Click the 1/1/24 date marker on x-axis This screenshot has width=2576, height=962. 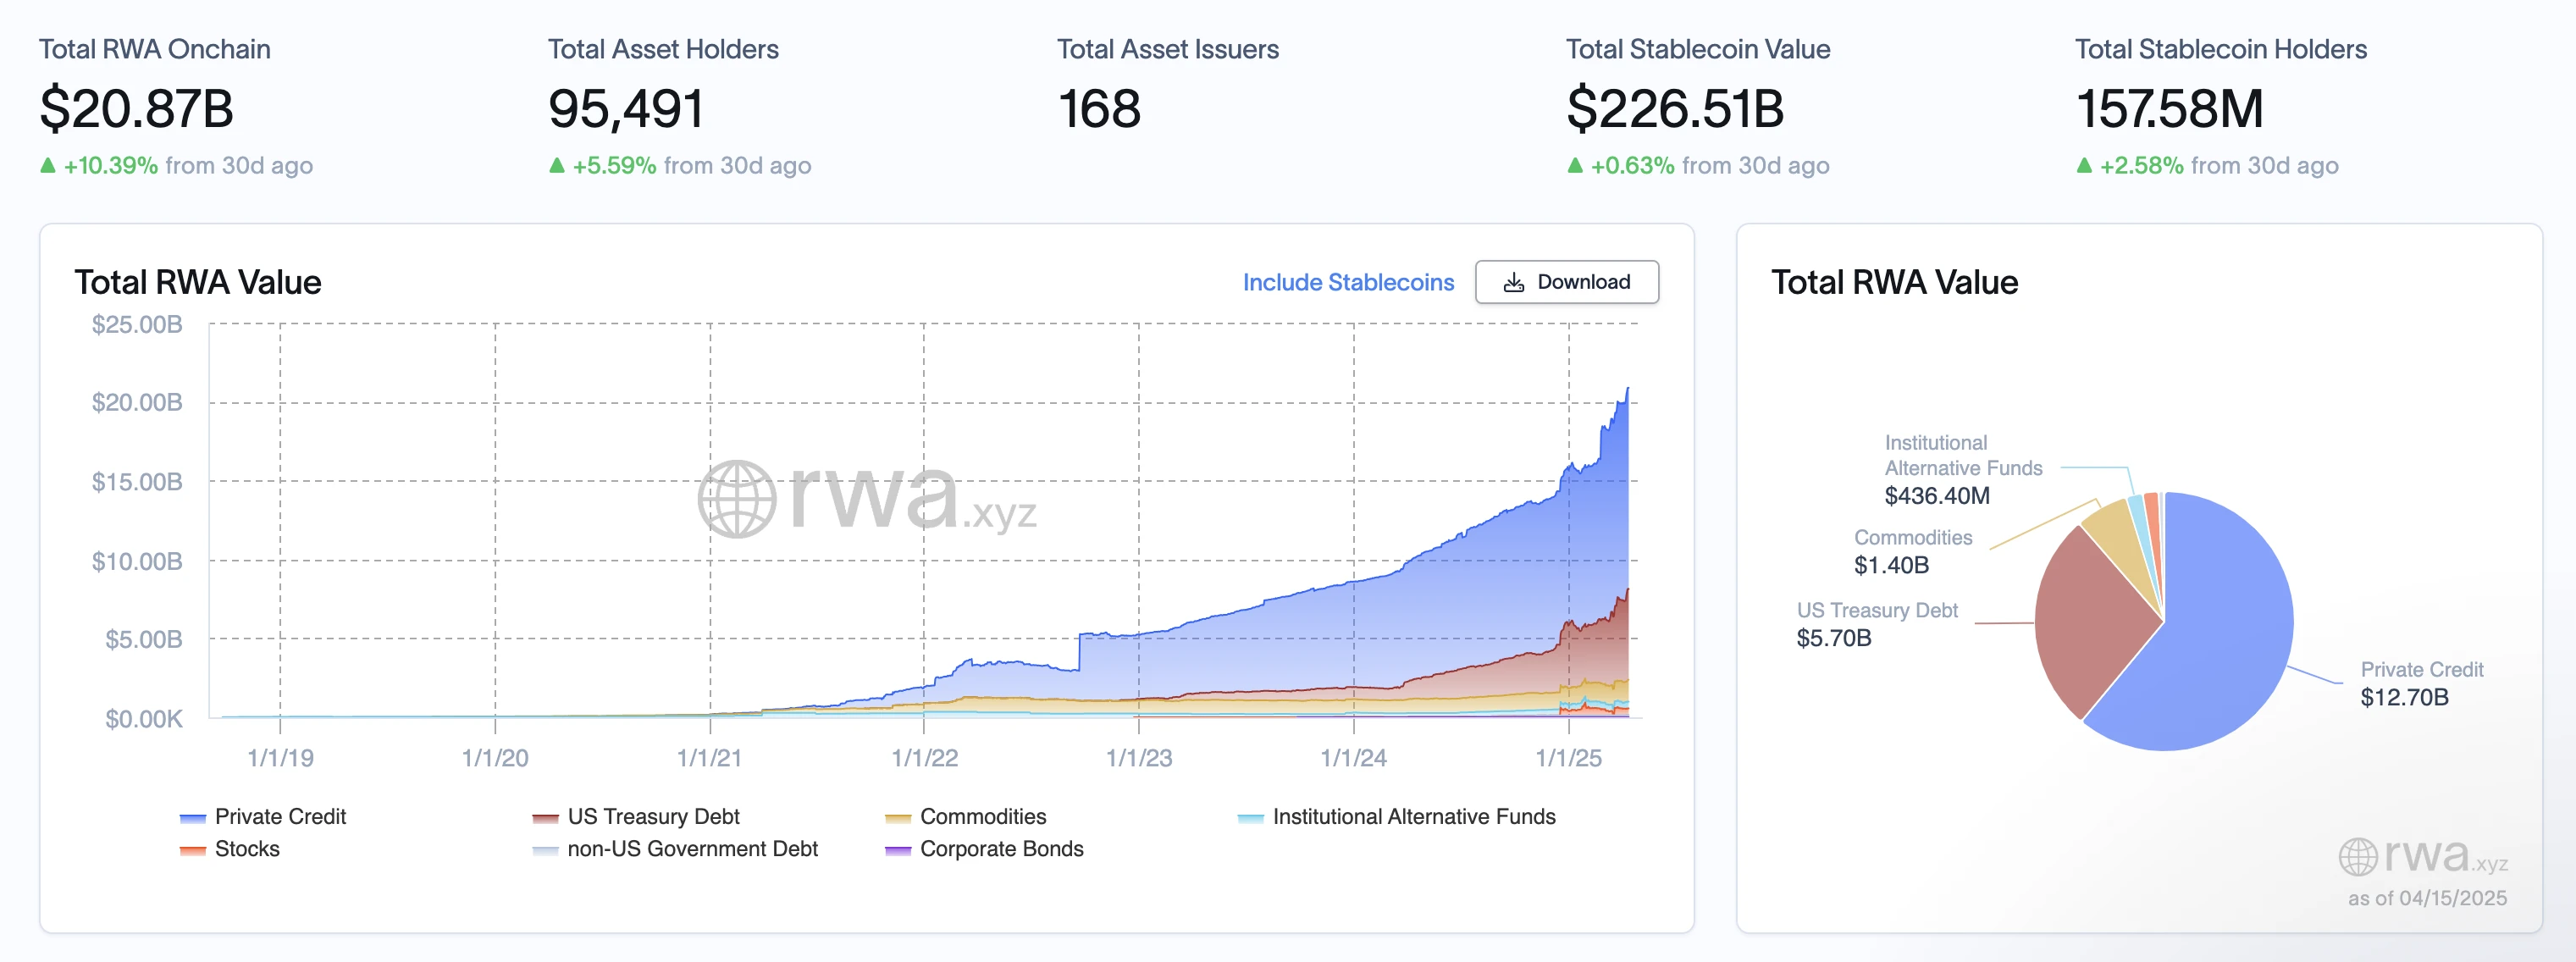tap(1352, 757)
